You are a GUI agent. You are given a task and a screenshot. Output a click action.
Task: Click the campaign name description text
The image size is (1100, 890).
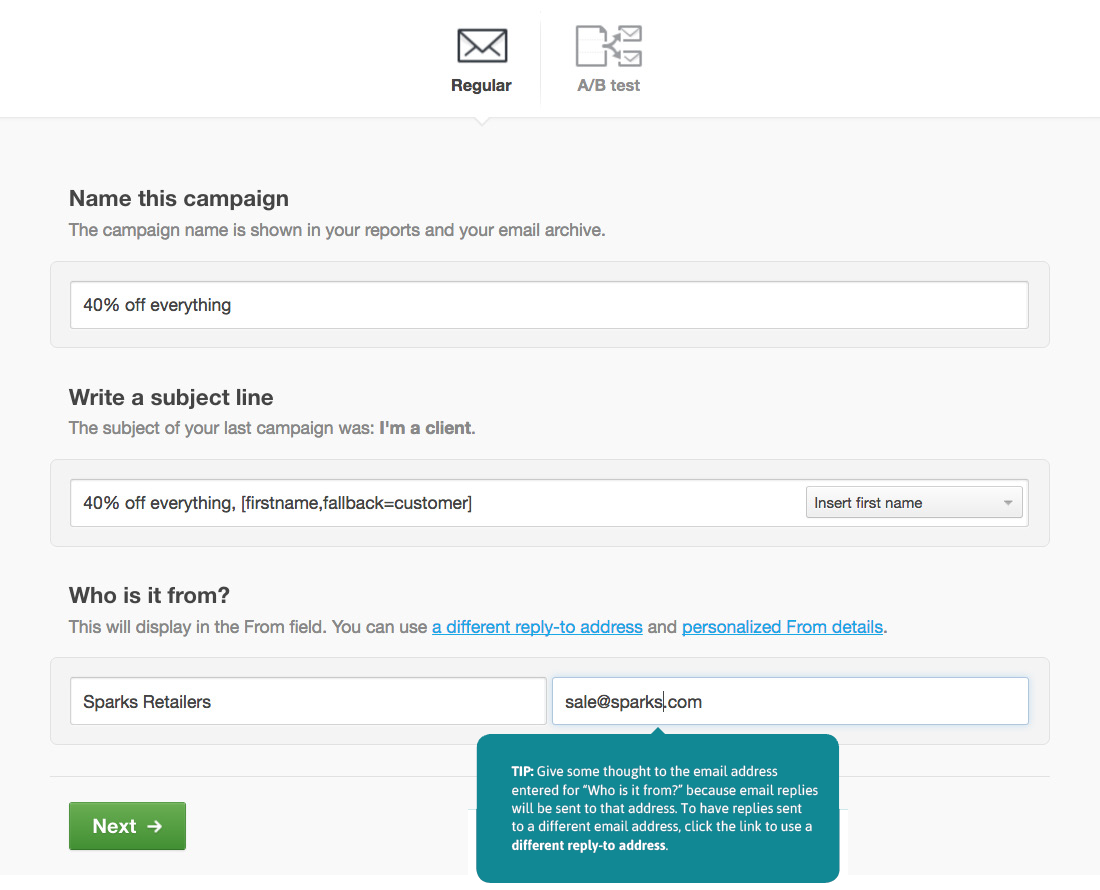[337, 230]
